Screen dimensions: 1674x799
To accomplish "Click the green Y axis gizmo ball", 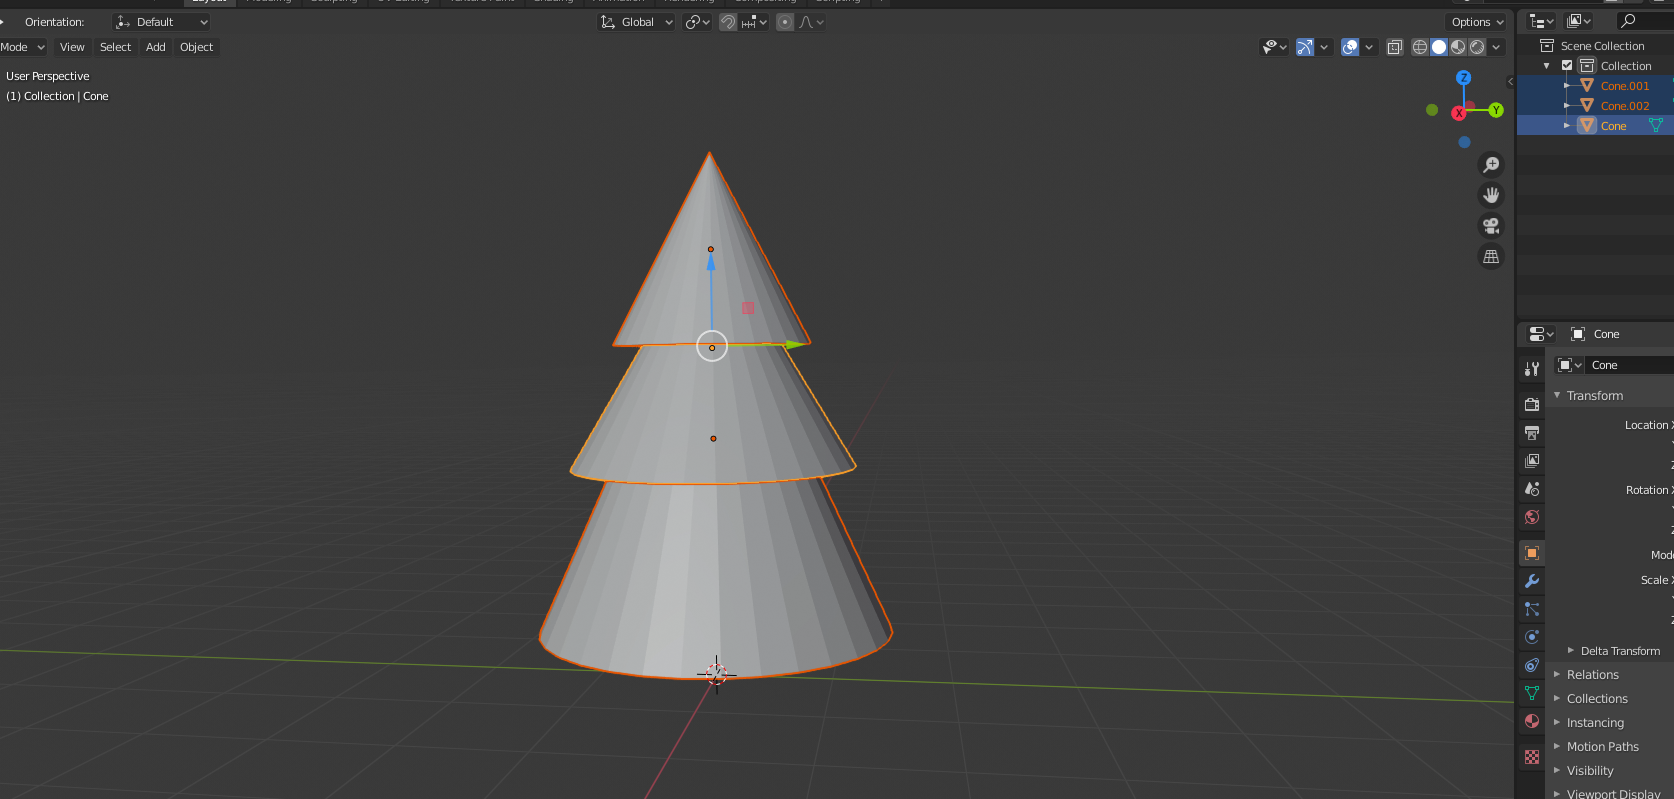I will pos(1496,110).
